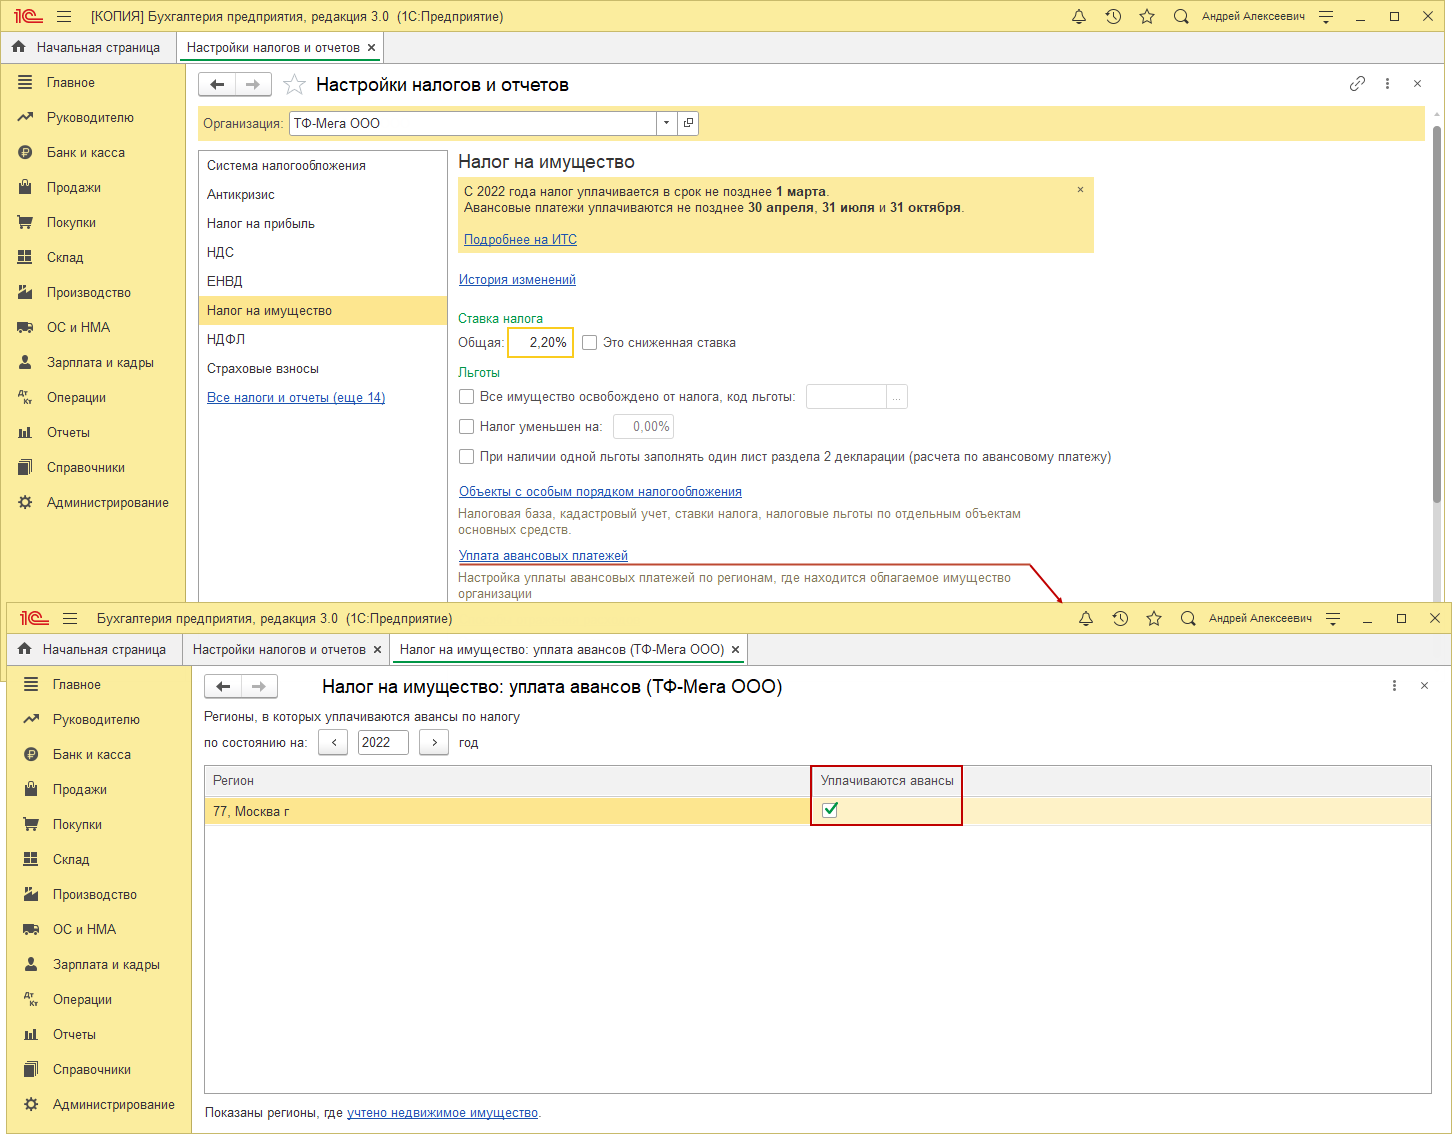Open Уплата авансовых платежей link
Image resolution: width=1454 pixels, height=1136 pixels.
point(543,556)
